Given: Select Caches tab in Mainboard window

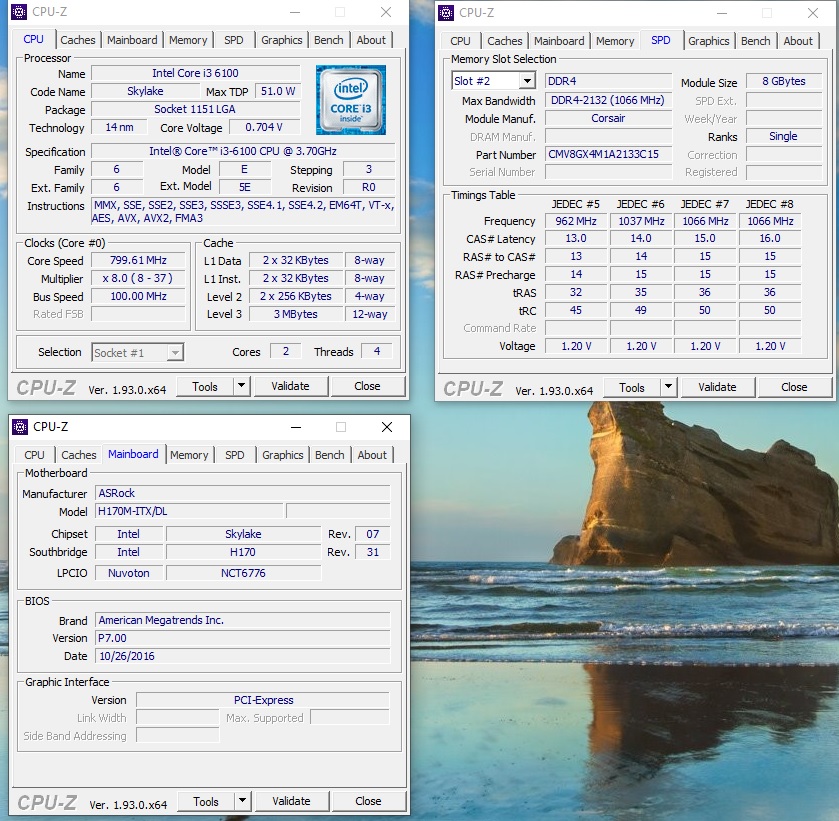Looking at the screenshot, I should 79,455.
